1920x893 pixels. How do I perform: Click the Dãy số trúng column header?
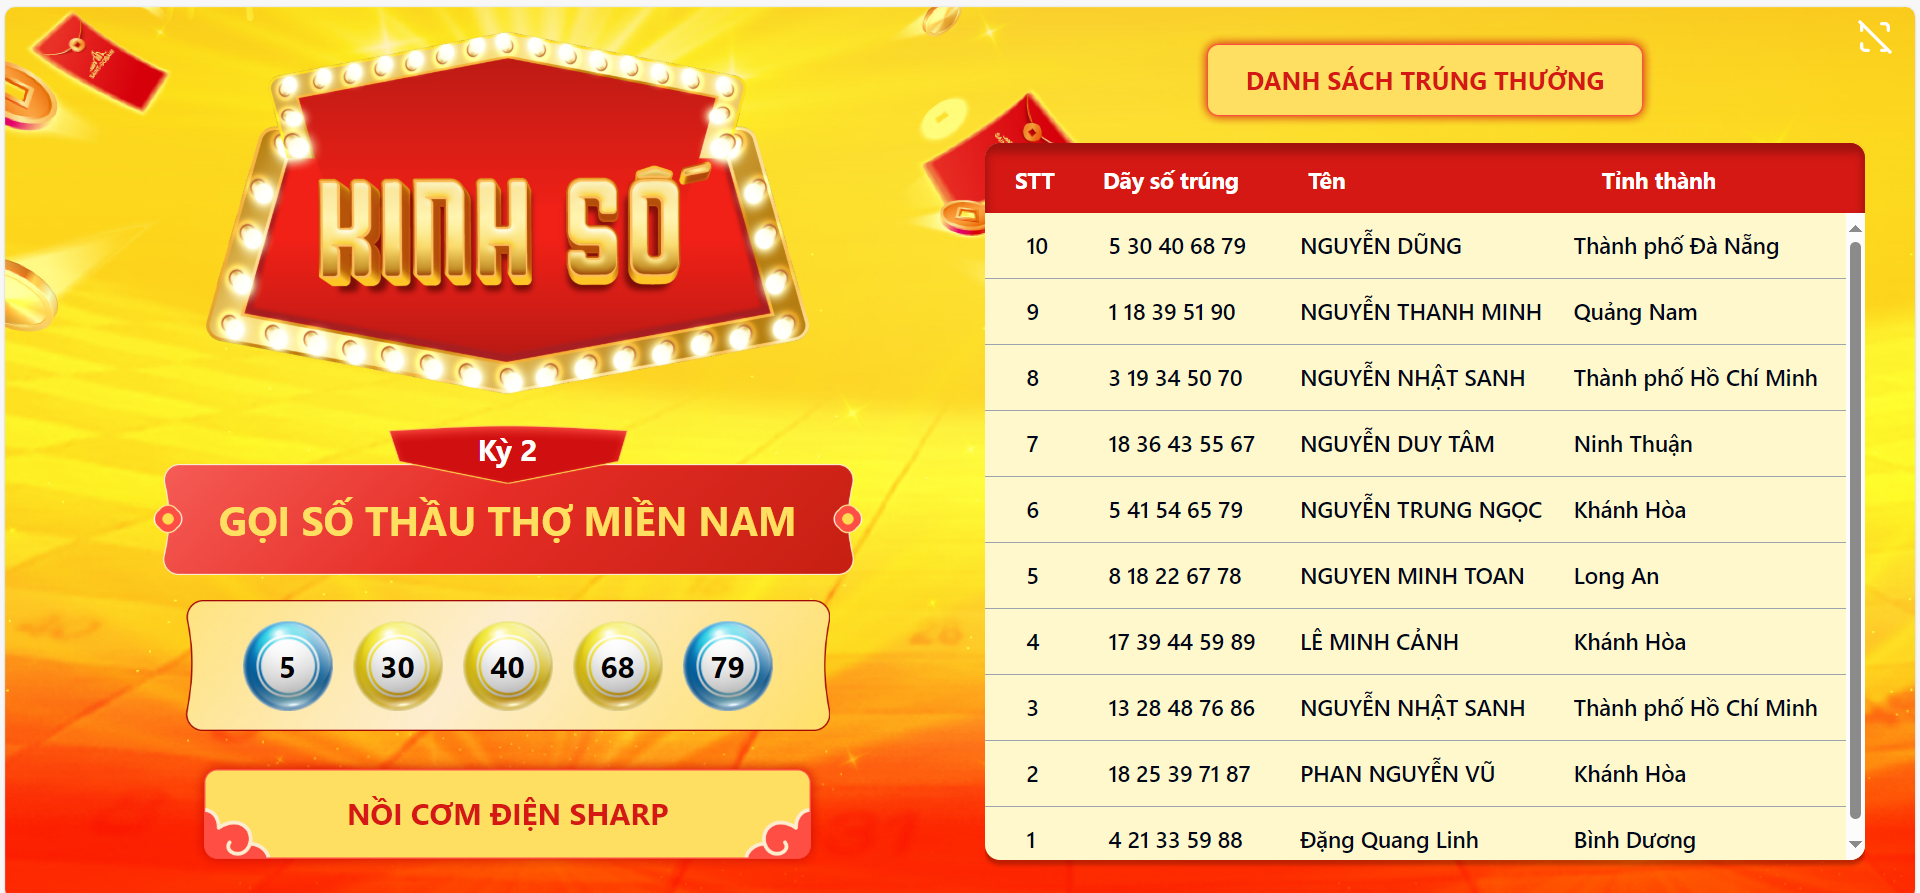[1171, 181]
